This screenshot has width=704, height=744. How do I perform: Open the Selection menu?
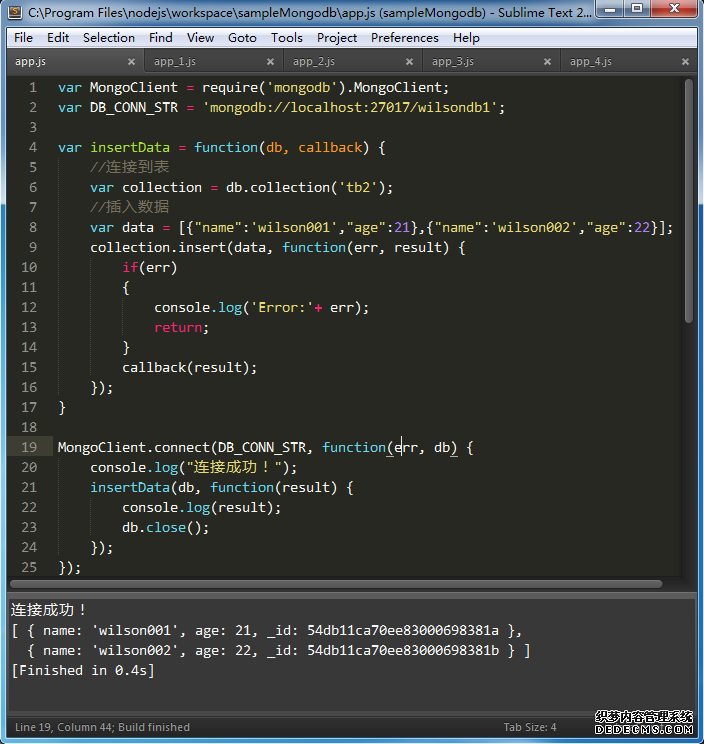[108, 38]
